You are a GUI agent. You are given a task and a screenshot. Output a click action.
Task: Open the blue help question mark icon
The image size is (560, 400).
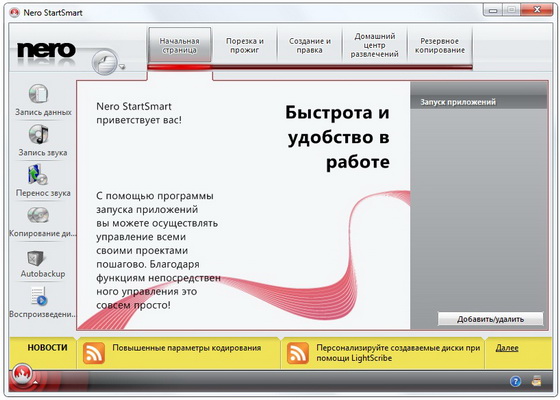[x=515, y=381]
